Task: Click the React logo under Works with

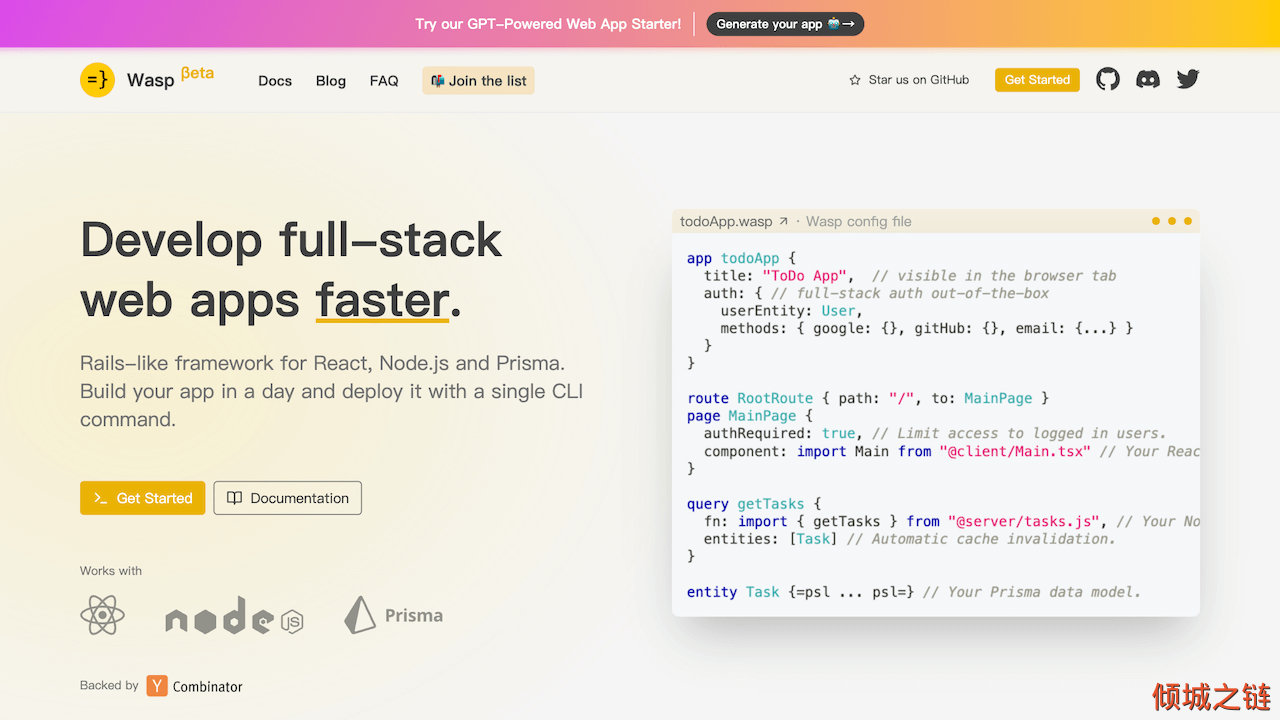Action: (x=102, y=615)
